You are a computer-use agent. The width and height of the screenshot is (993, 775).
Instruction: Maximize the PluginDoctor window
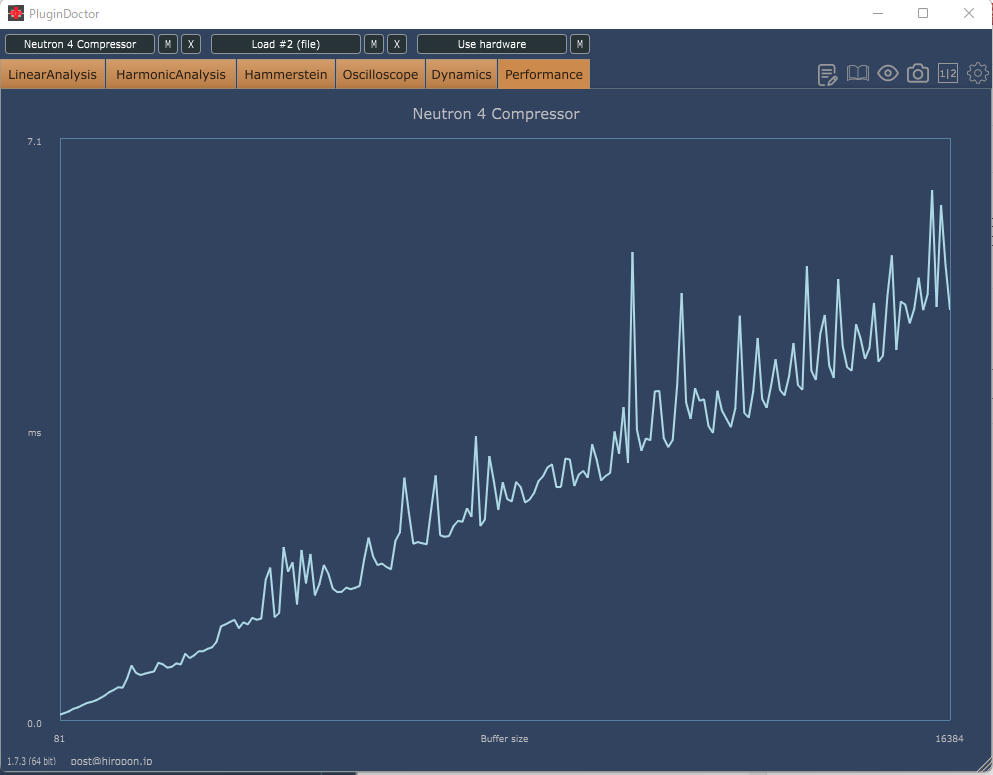[x=923, y=13]
